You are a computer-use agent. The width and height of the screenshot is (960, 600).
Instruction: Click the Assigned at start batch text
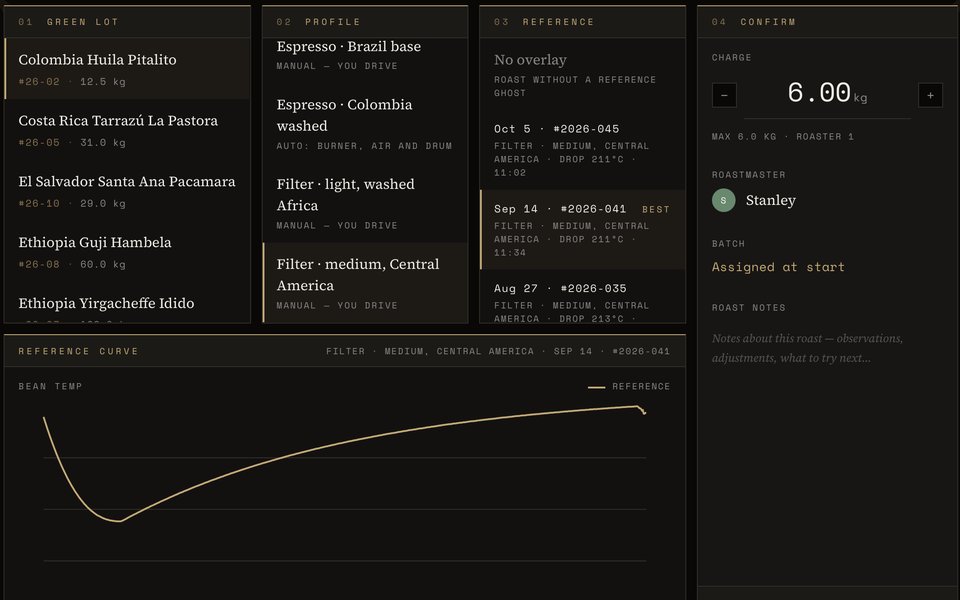778,267
